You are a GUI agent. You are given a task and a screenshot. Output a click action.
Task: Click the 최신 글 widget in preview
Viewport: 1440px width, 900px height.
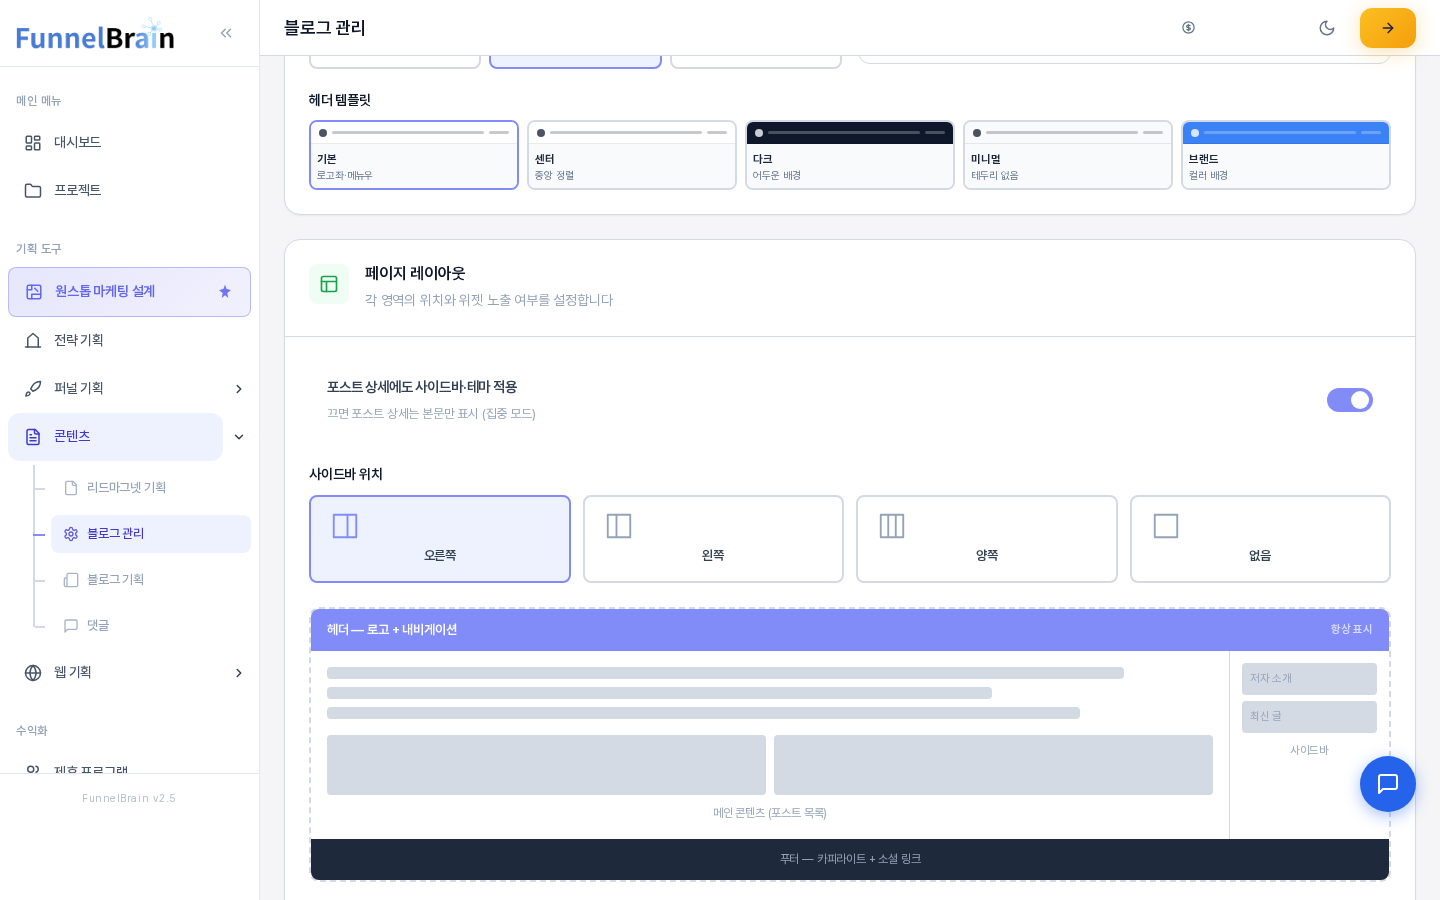click(1309, 717)
